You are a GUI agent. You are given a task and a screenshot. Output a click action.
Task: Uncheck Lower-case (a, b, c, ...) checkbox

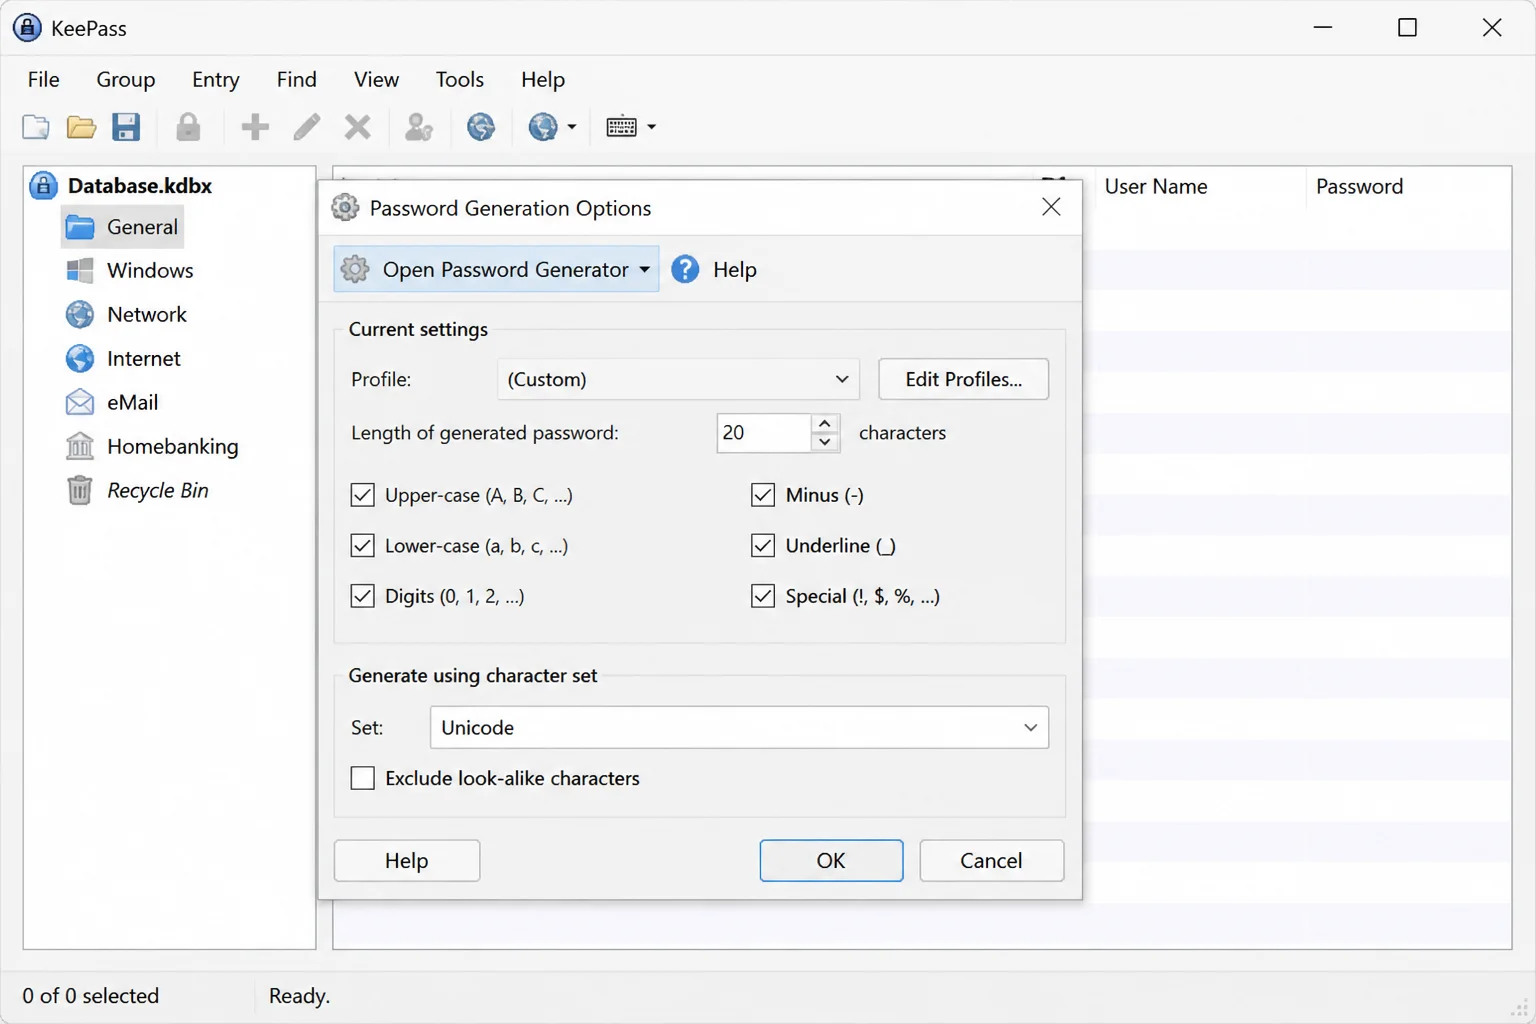click(x=363, y=545)
